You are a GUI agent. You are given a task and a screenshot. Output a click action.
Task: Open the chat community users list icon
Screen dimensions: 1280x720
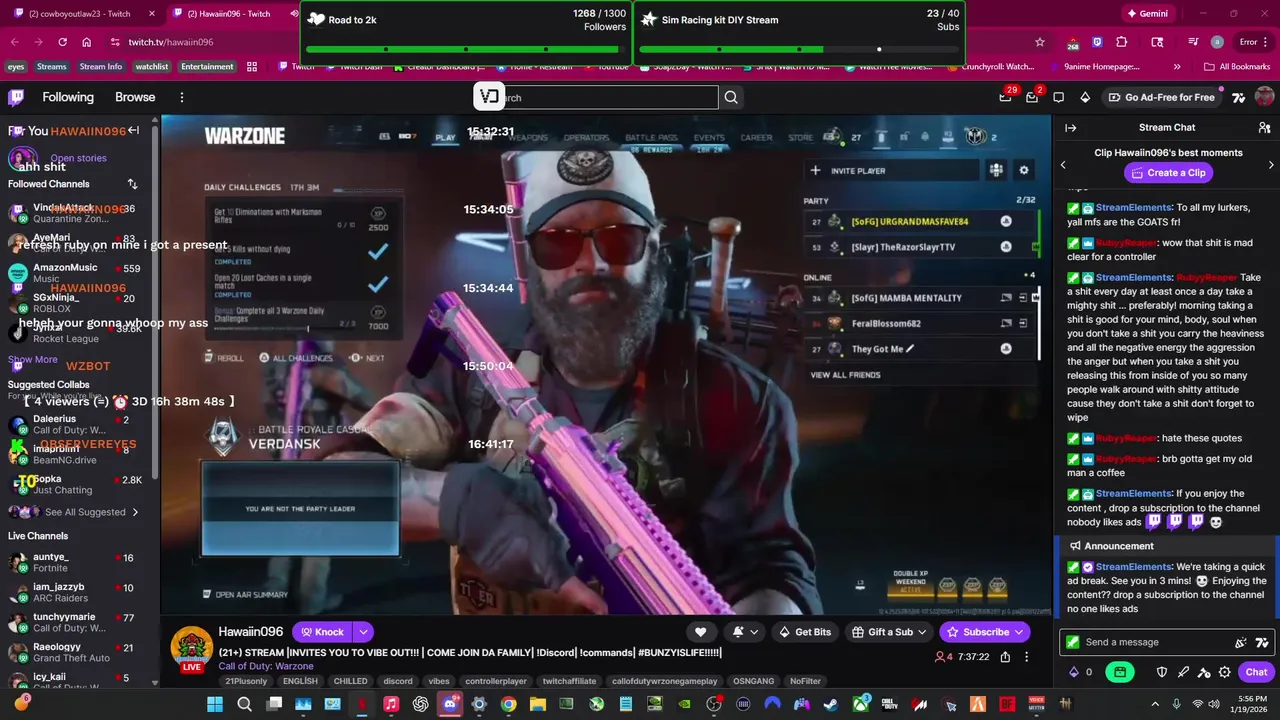[1264, 128]
